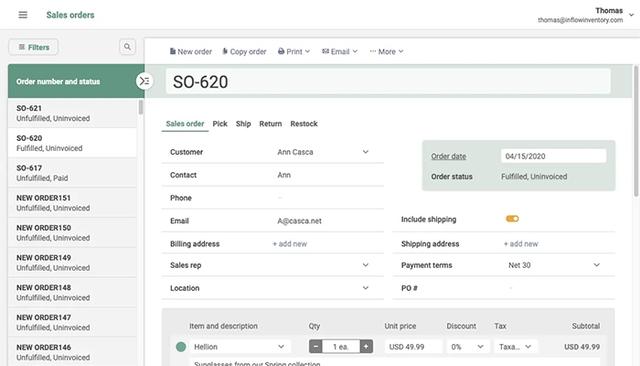Create a New order
Viewport: 640px width, 366px height.
[x=191, y=51]
